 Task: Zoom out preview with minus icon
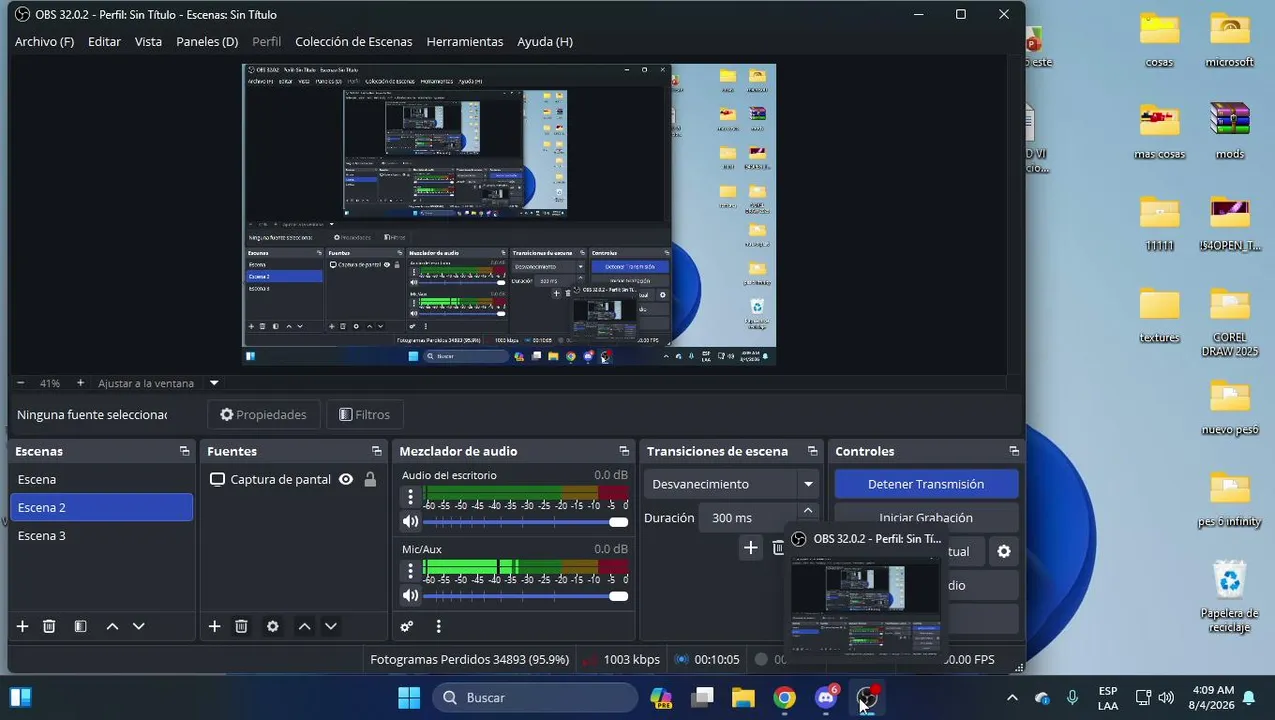pos(20,383)
